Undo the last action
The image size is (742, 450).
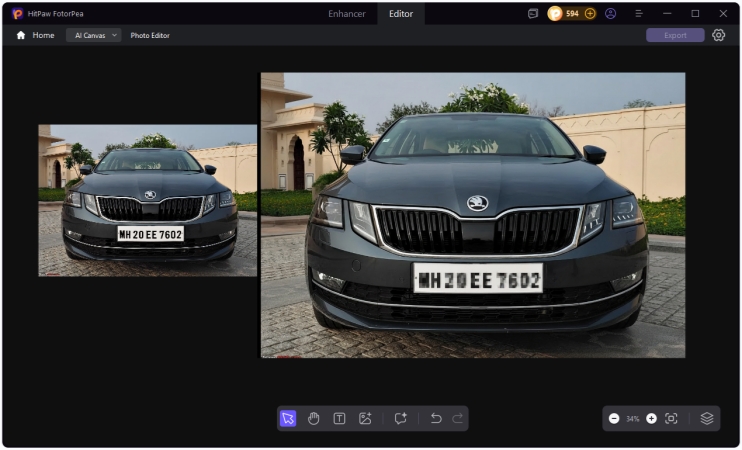point(436,418)
